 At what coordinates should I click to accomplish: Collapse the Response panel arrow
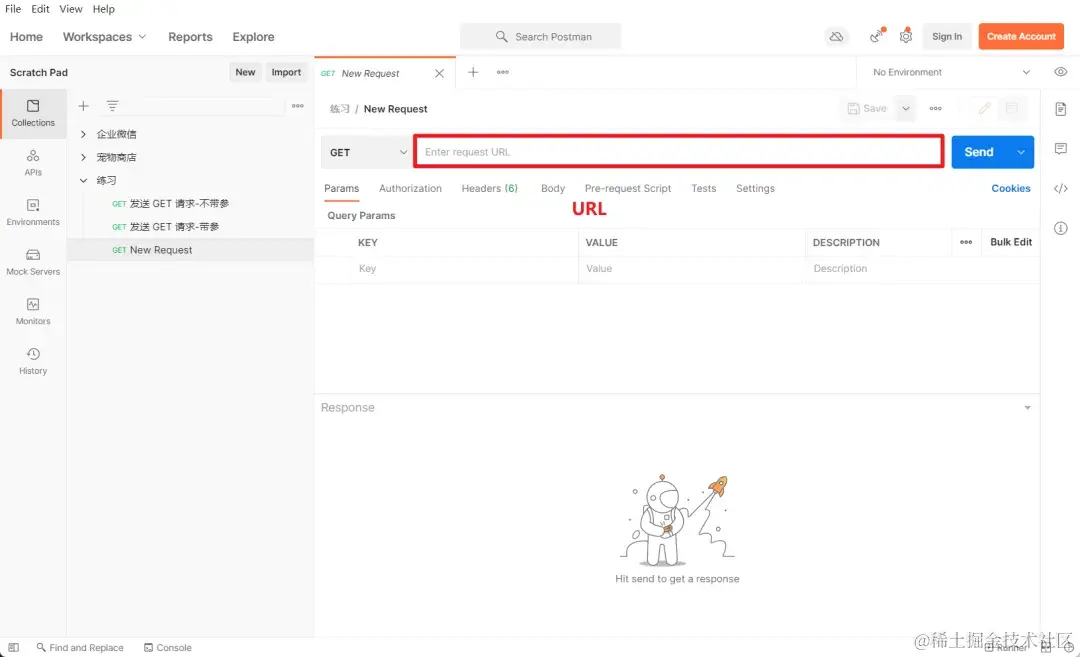click(x=1027, y=408)
